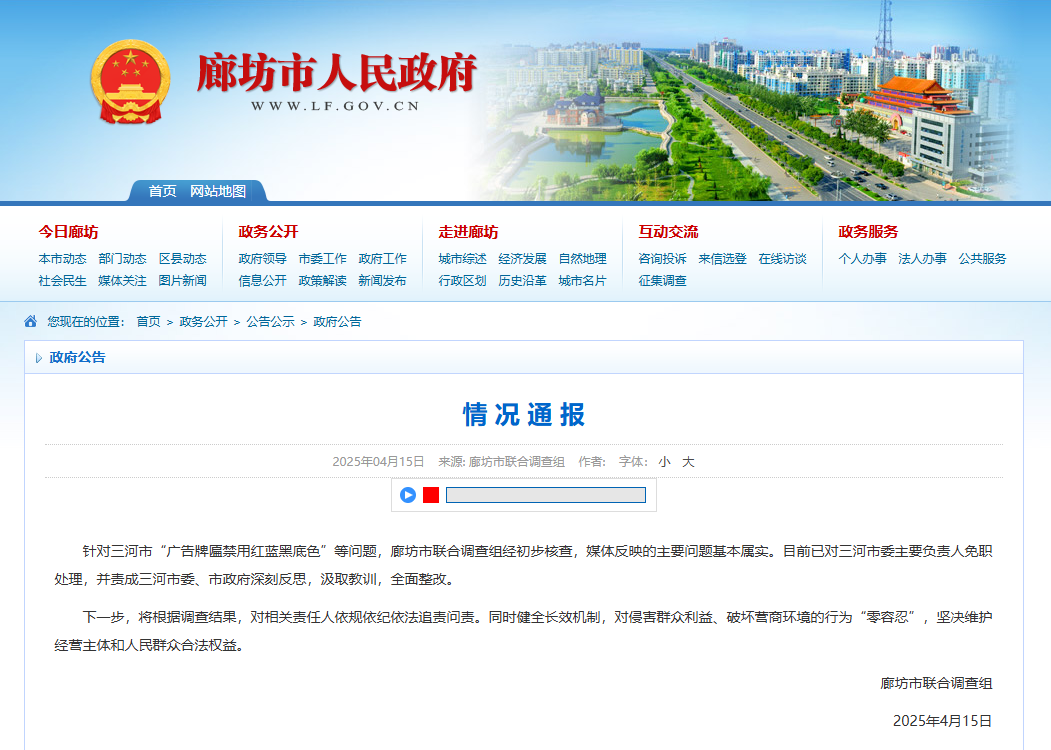Screen dimensions: 1051x750
Task: Click the national emblem logo
Action: (129, 83)
